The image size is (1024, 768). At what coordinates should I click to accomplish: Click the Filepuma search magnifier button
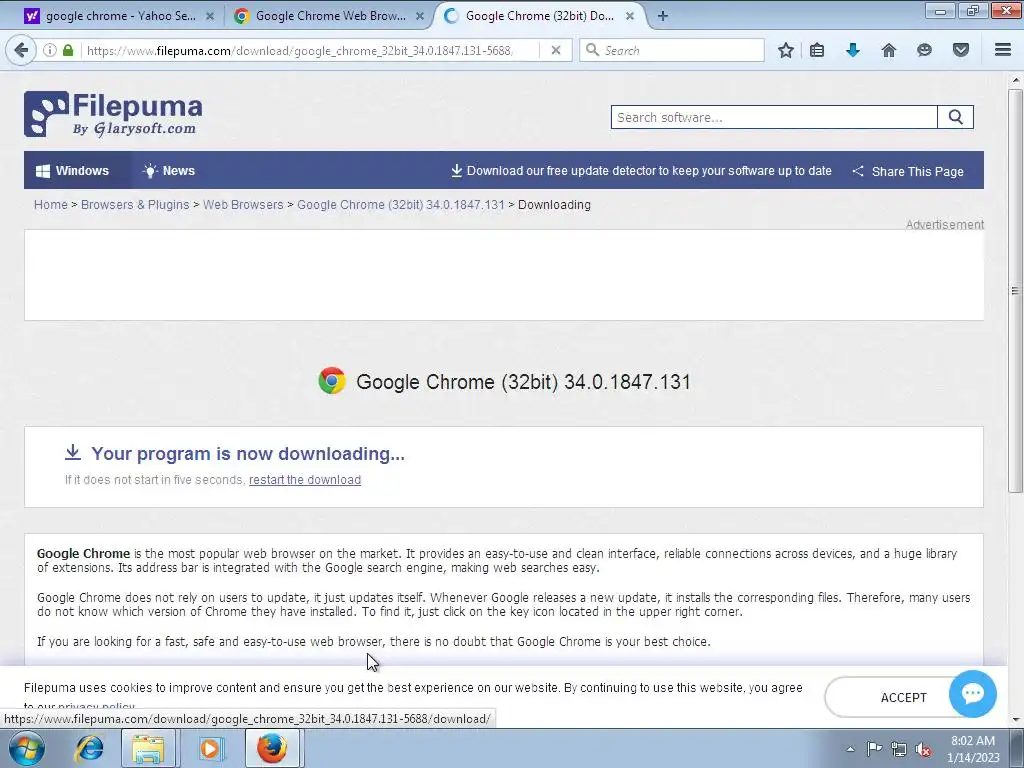click(955, 118)
